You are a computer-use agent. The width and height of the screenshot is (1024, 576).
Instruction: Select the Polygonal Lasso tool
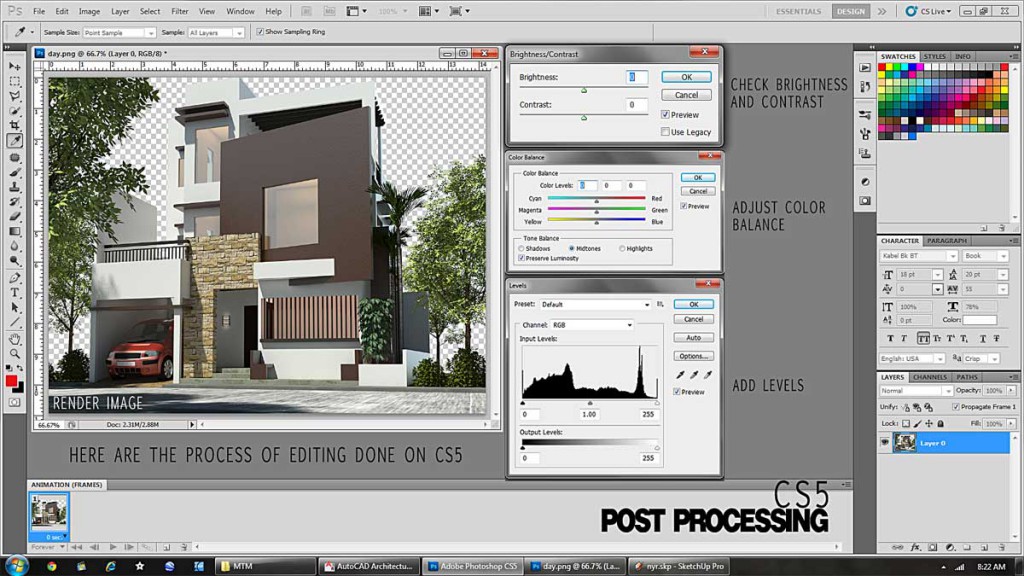[14, 96]
